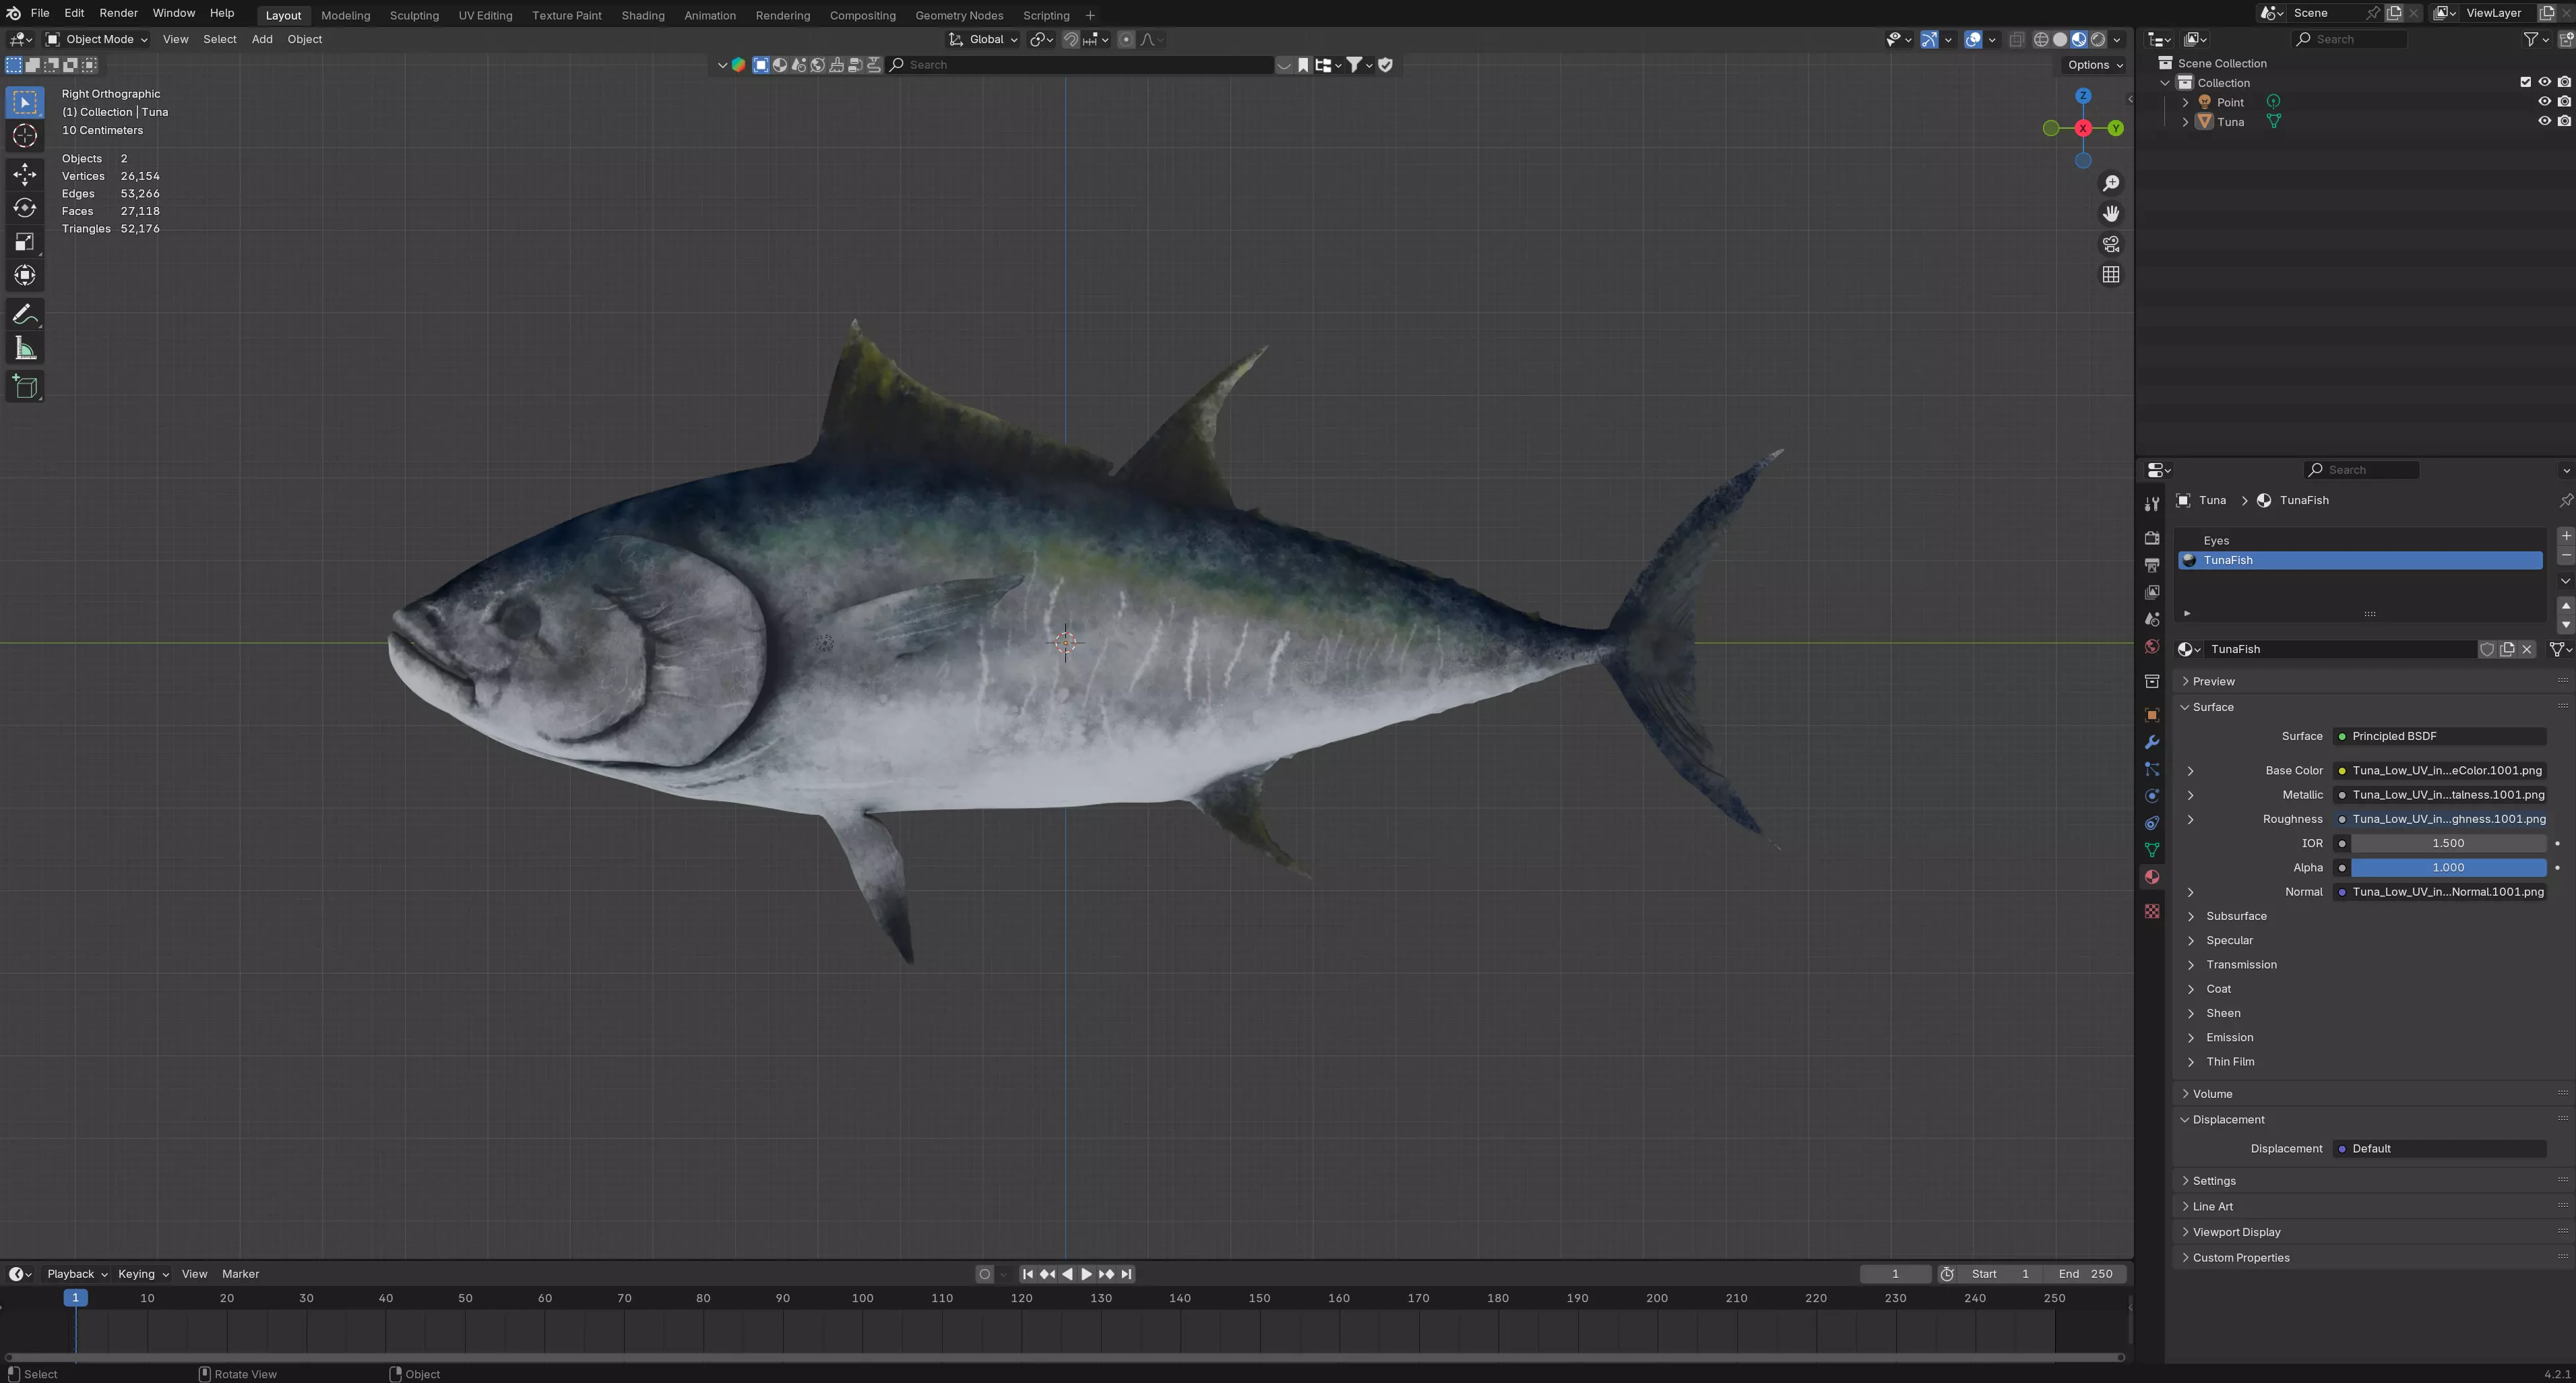
Task: Disable the Point light in renders
Action: [2564, 102]
